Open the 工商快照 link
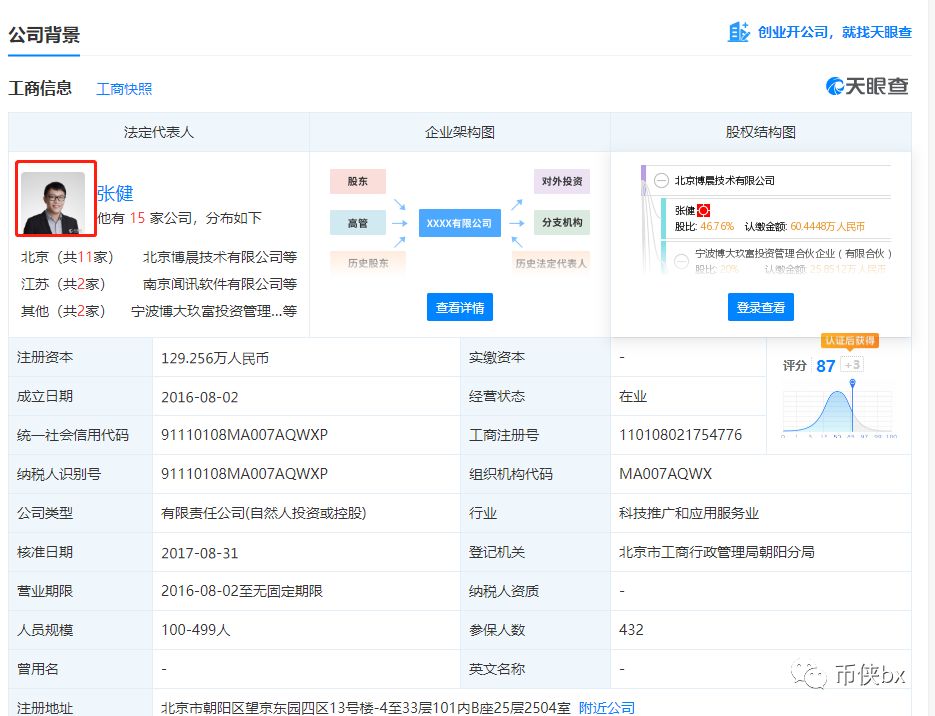The height and width of the screenshot is (716, 935). point(124,89)
